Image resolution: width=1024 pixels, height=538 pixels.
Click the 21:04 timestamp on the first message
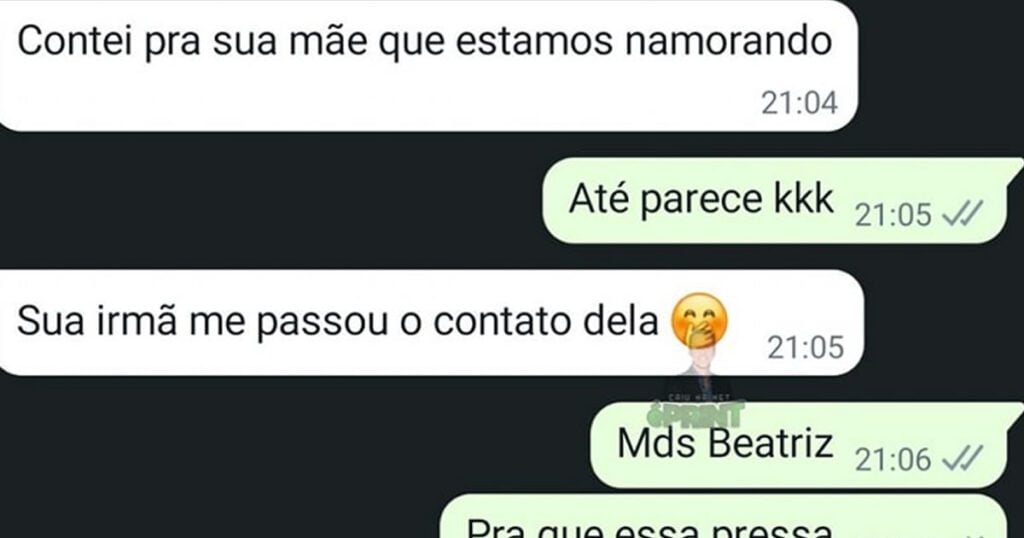(799, 103)
